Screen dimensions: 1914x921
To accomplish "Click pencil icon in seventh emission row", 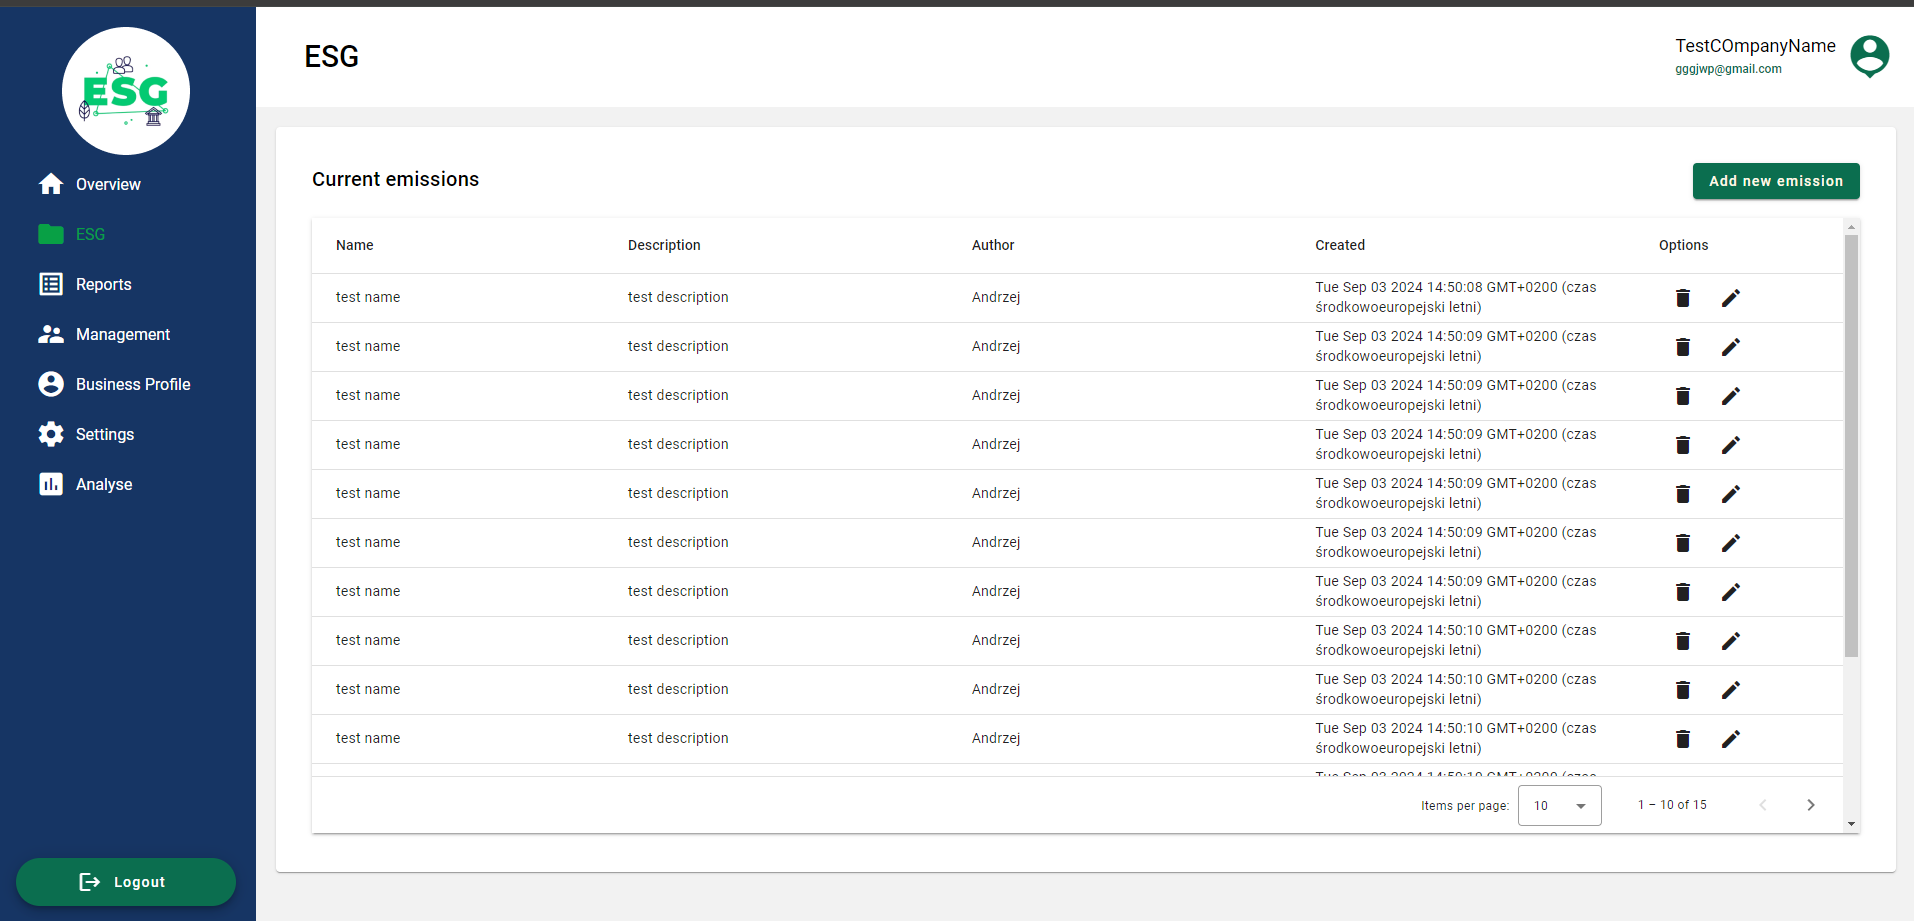I will coord(1731,592).
